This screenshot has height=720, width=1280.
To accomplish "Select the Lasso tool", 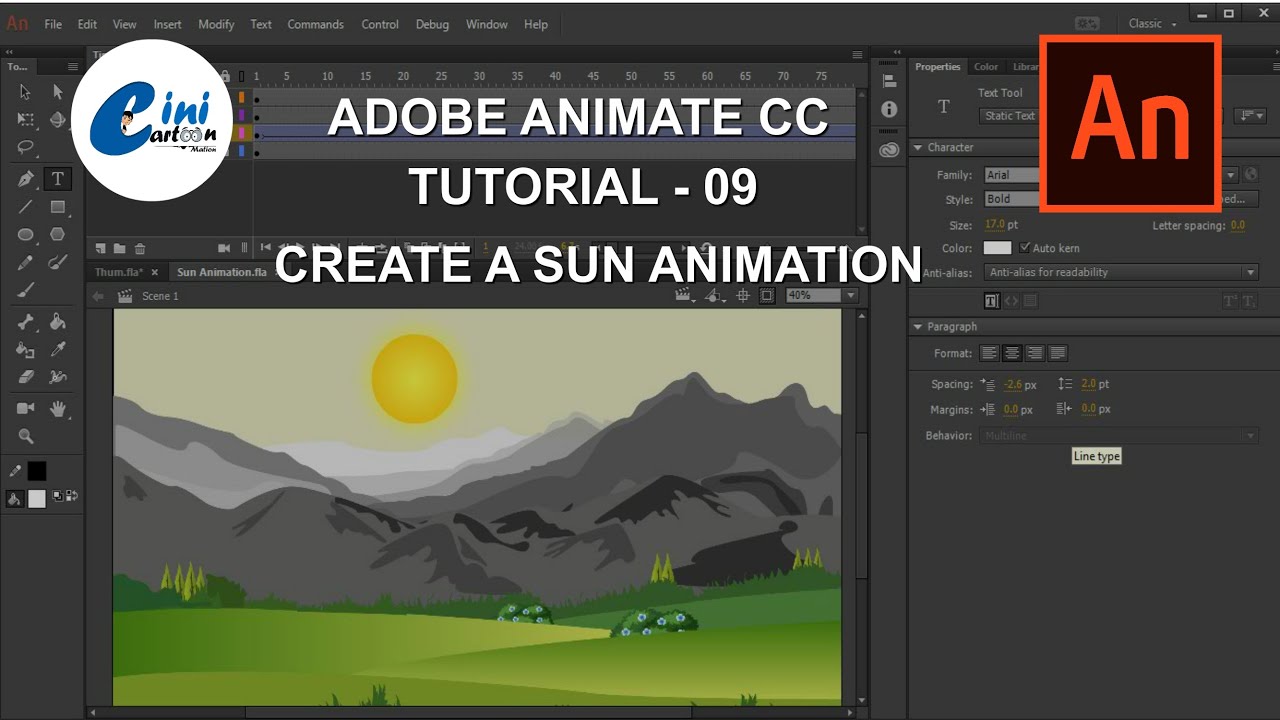I will tap(26, 147).
